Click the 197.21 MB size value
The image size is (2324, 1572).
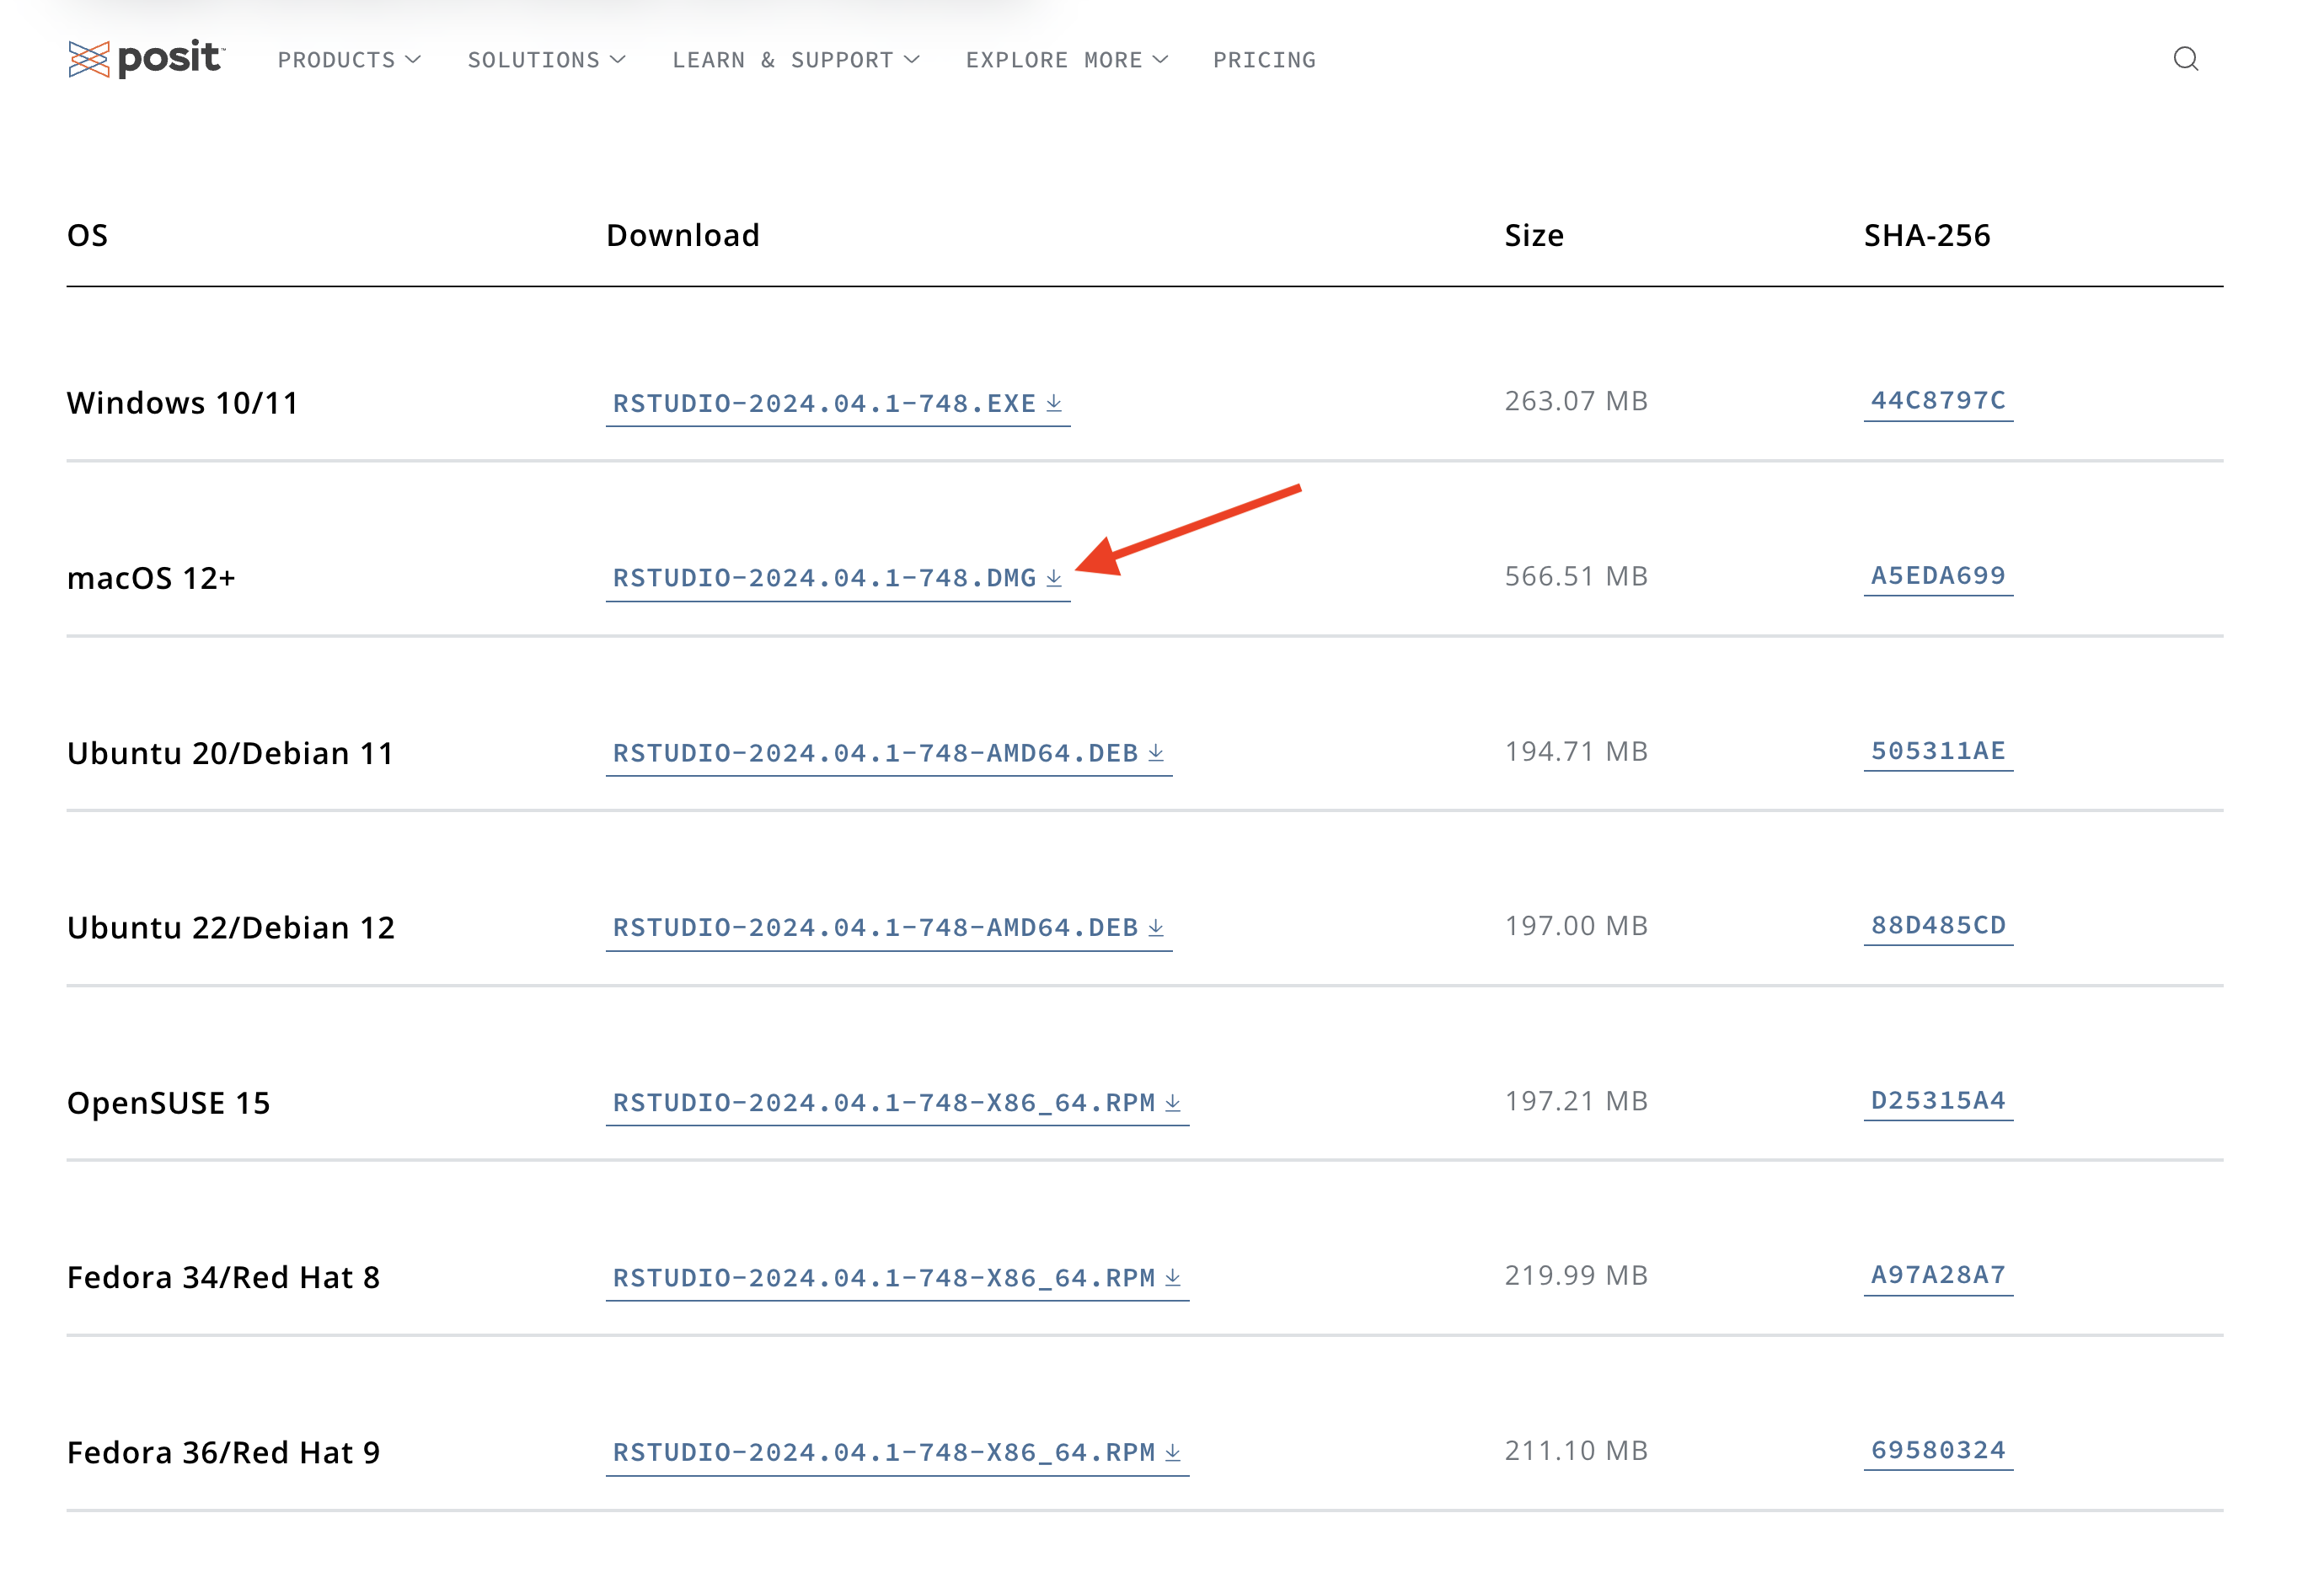(1576, 1101)
